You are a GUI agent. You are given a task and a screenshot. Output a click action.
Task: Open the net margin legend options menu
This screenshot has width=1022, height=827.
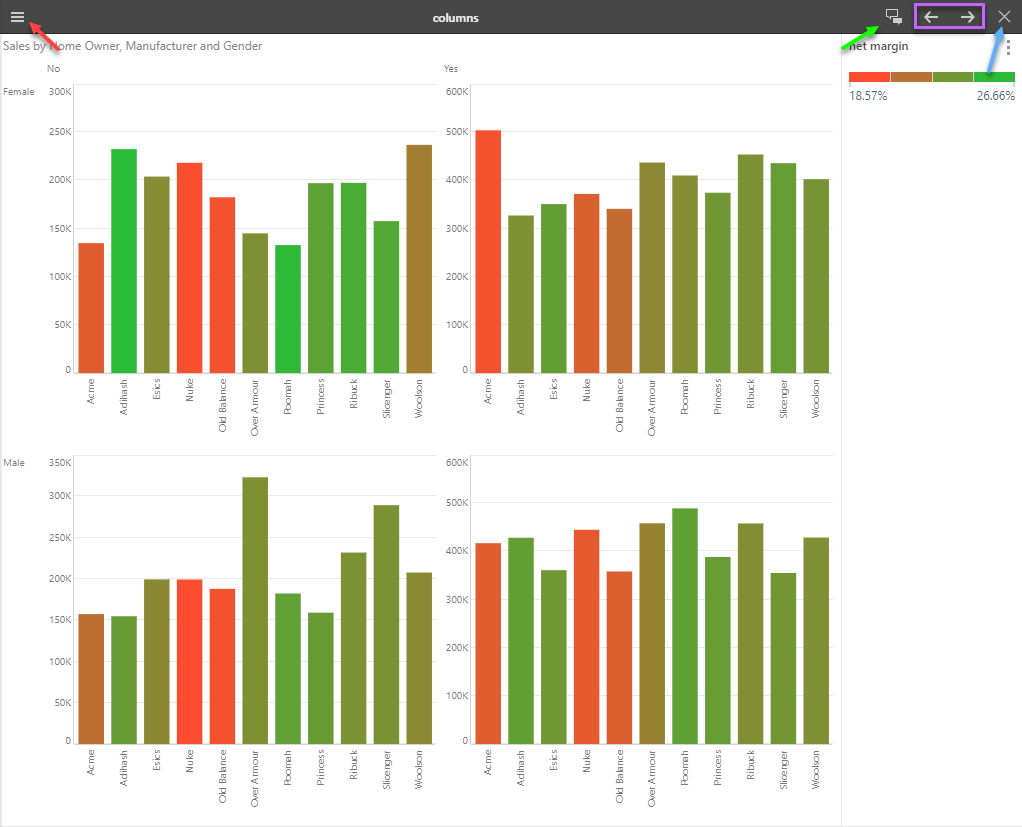coord(1007,48)
